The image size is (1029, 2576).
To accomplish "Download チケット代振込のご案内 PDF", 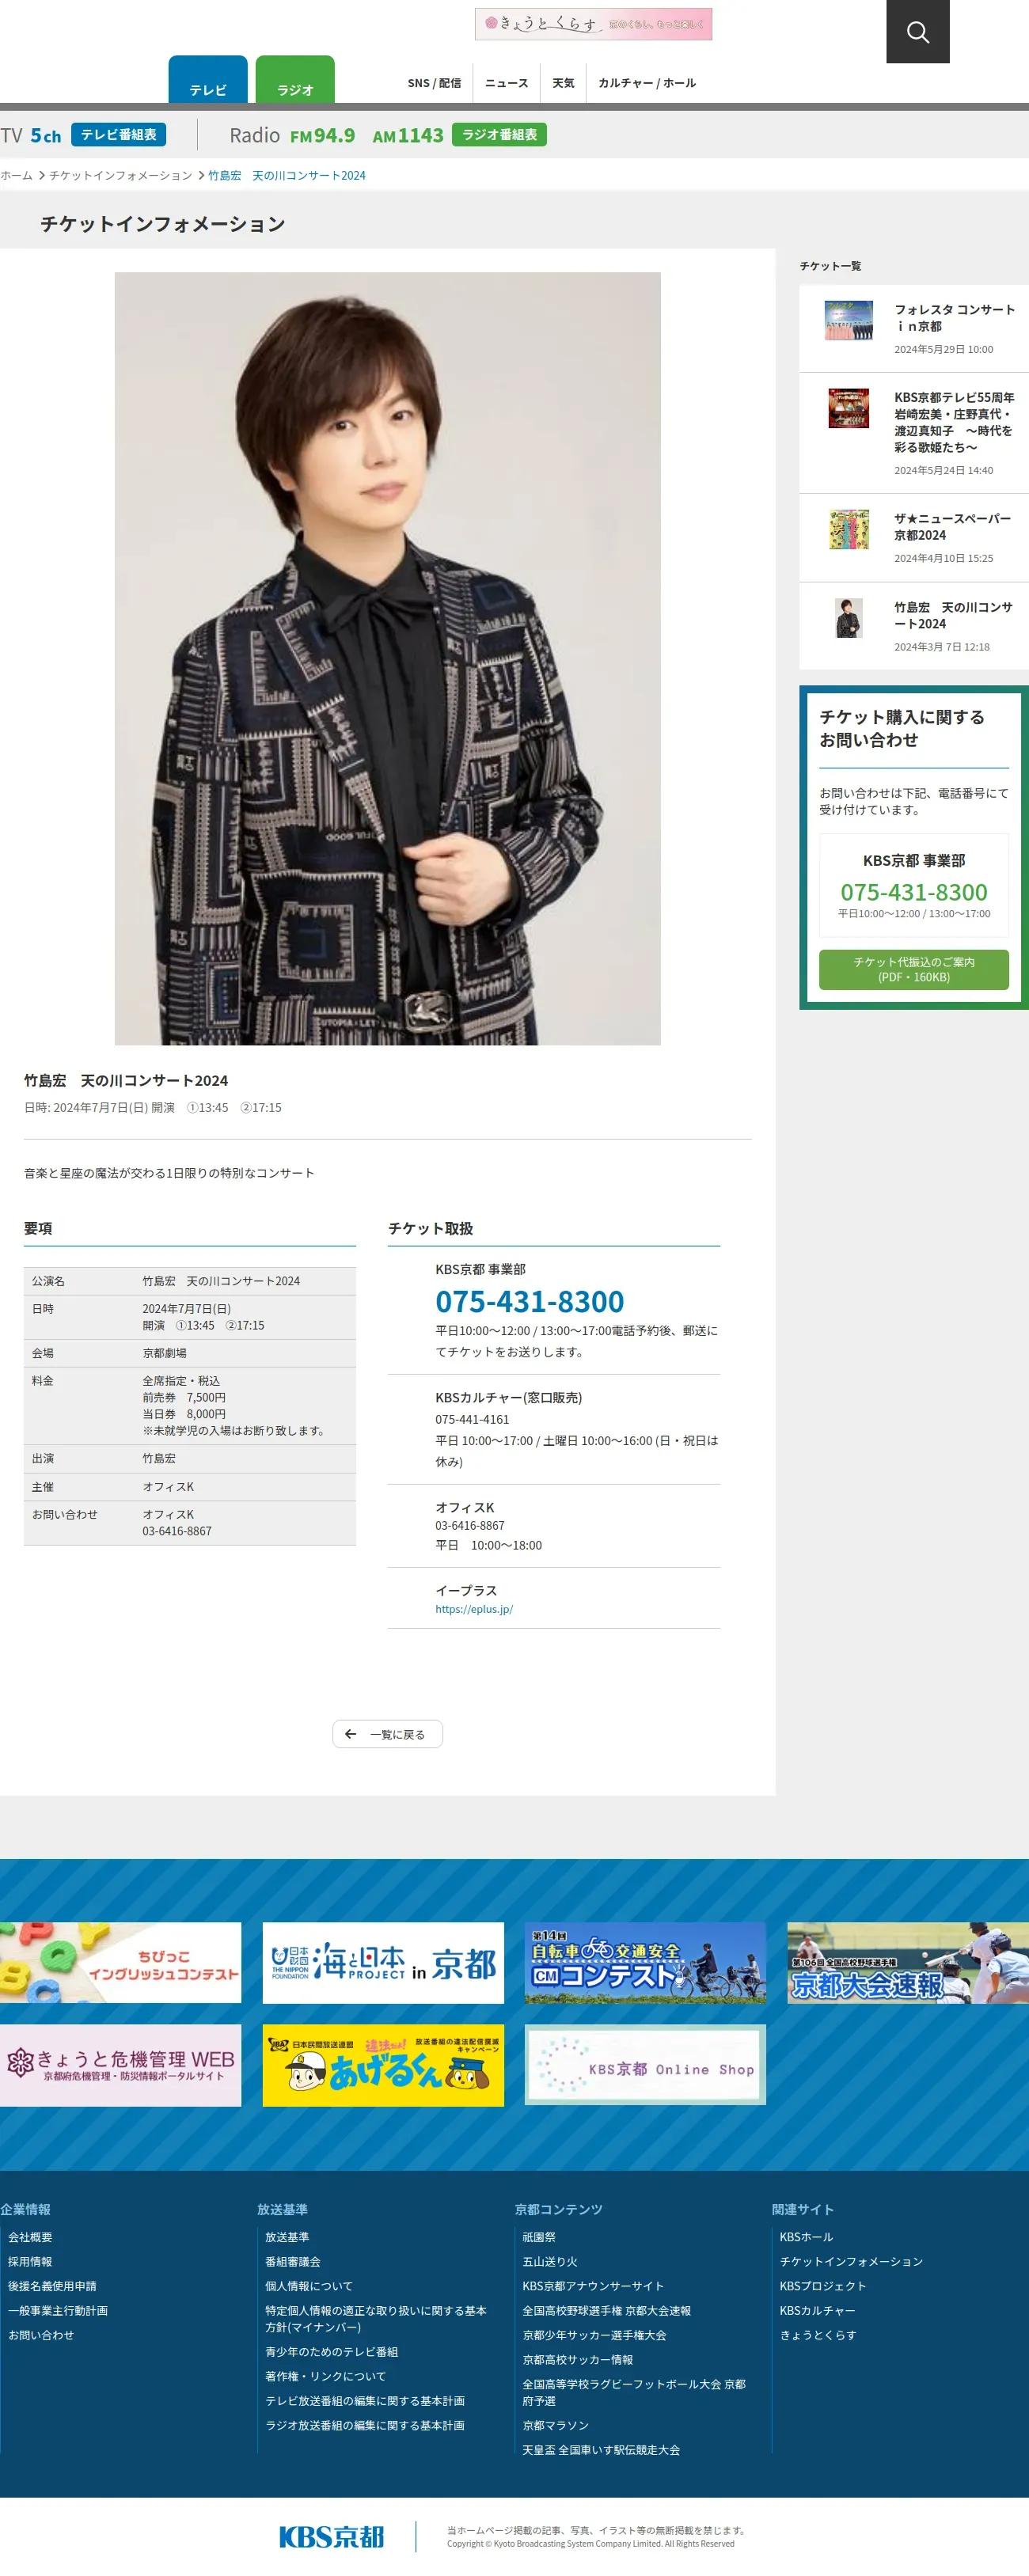I will (x=913, y=969).
